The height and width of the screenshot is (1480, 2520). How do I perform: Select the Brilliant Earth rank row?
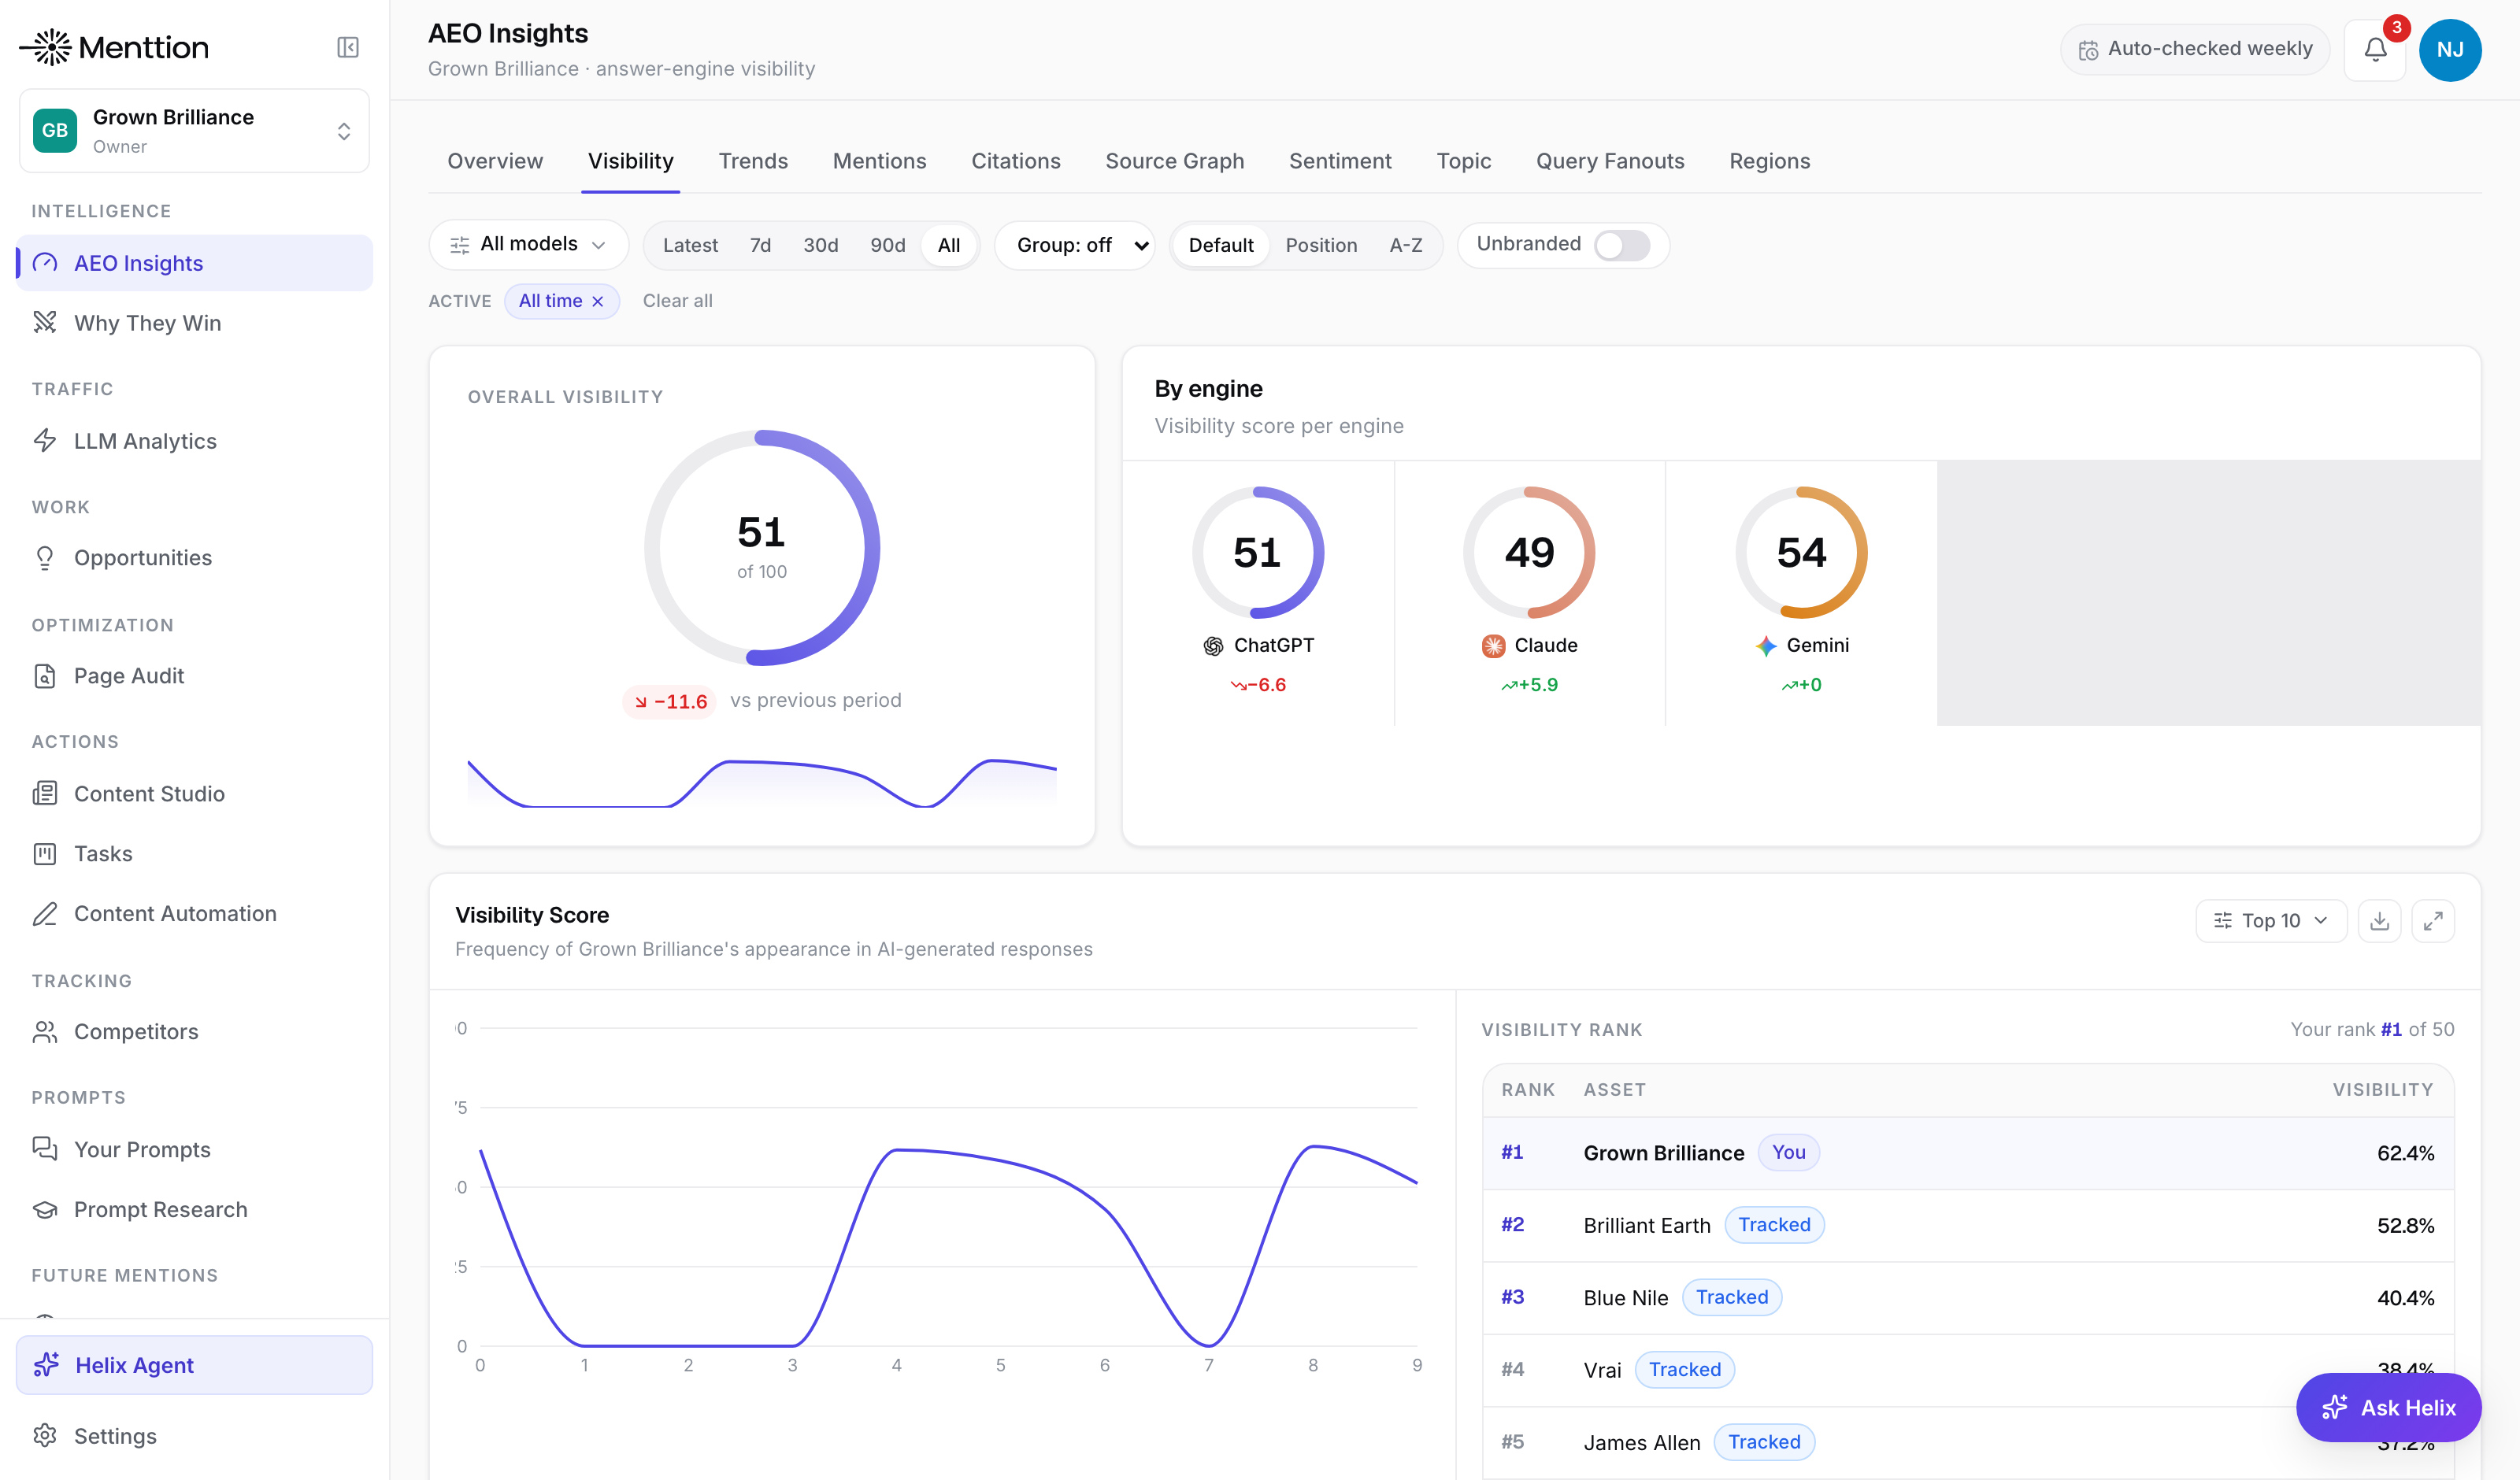[1967, 1225]
